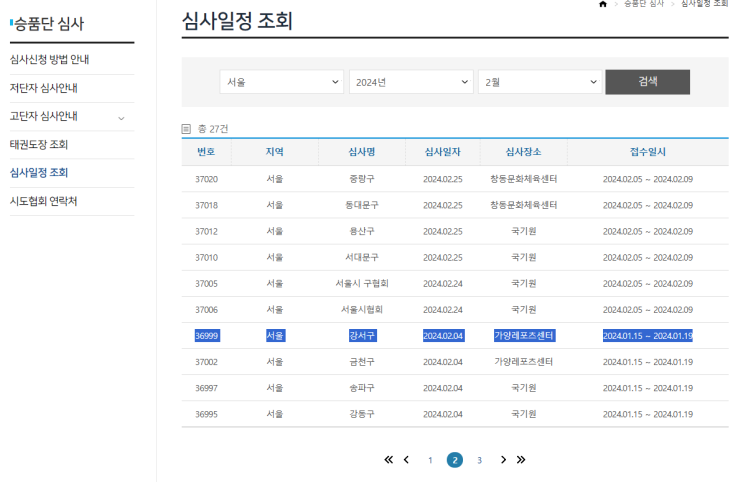743x482 pixels.
Task: Click row number 37002
Action: pyautogui.click(x=207, y=362)
